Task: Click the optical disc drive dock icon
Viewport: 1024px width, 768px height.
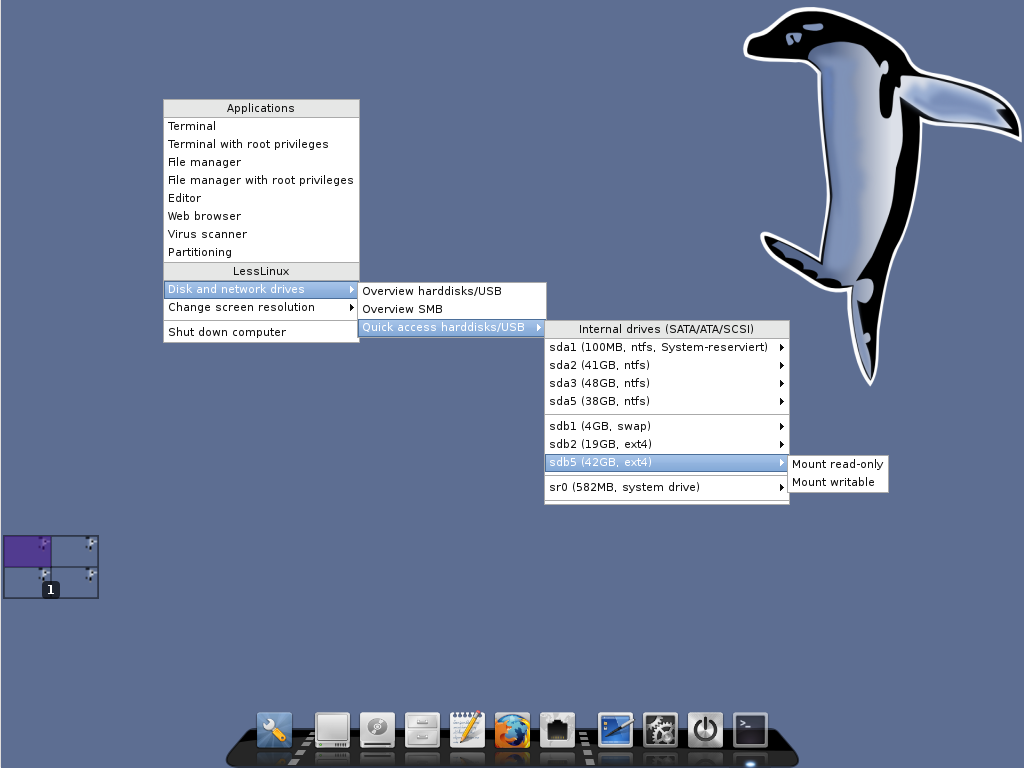Action: point(377,730)
